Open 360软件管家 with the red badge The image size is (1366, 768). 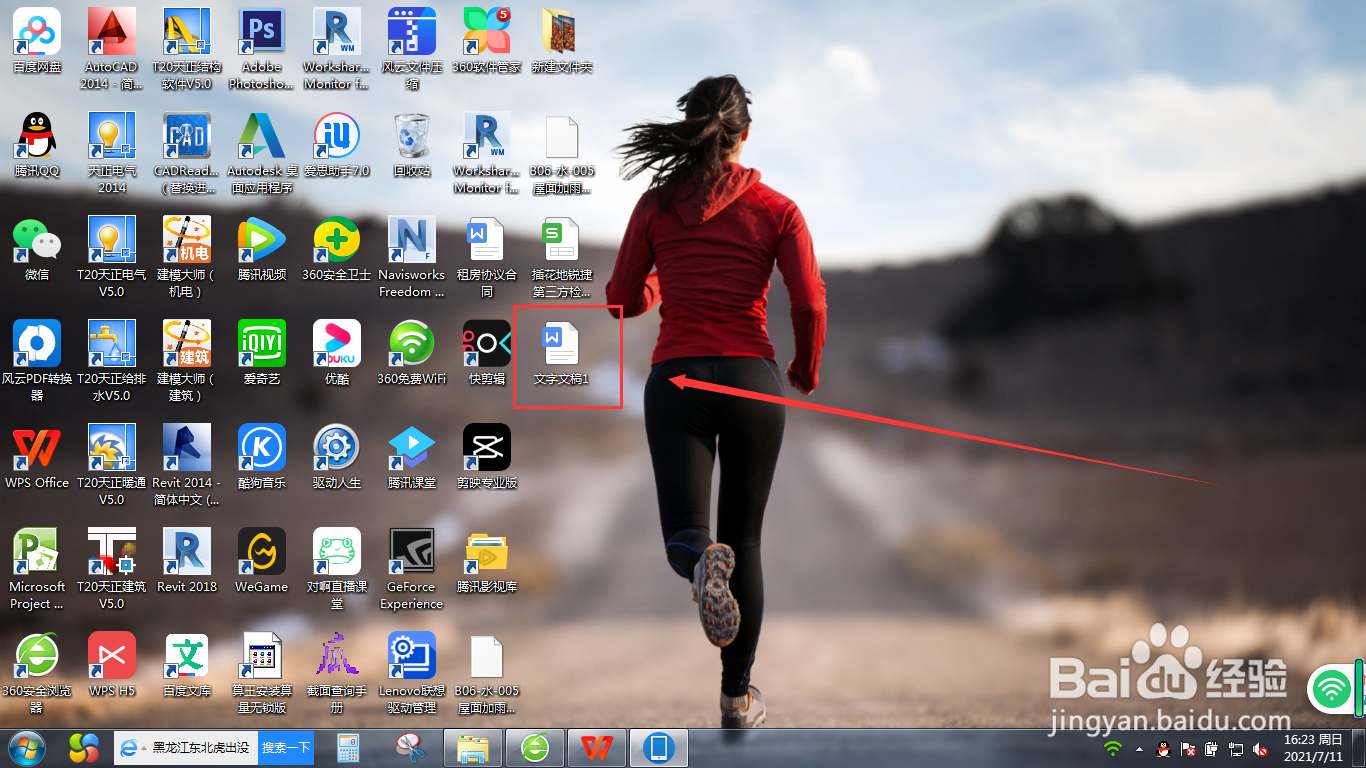coord(487,41)
